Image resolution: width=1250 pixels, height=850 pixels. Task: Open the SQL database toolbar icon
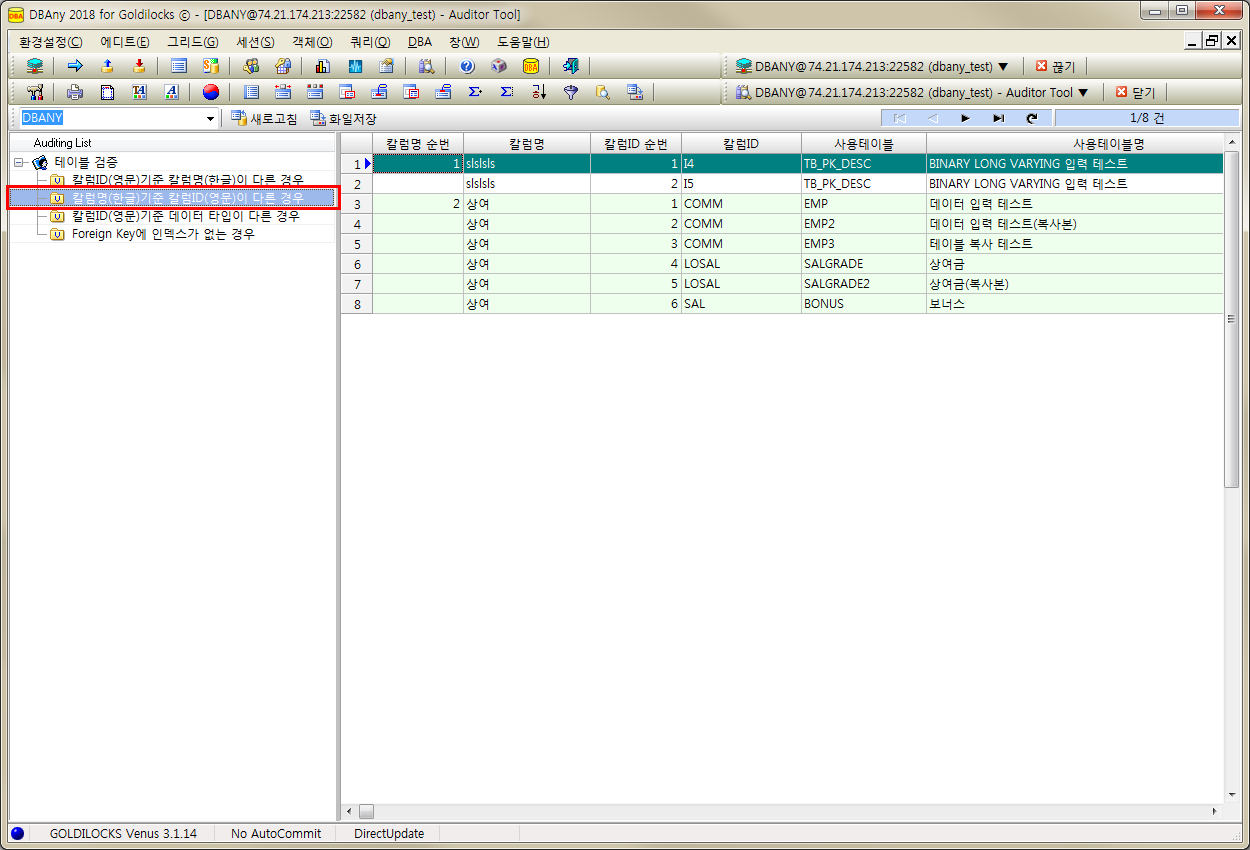(x=211, y=66)
